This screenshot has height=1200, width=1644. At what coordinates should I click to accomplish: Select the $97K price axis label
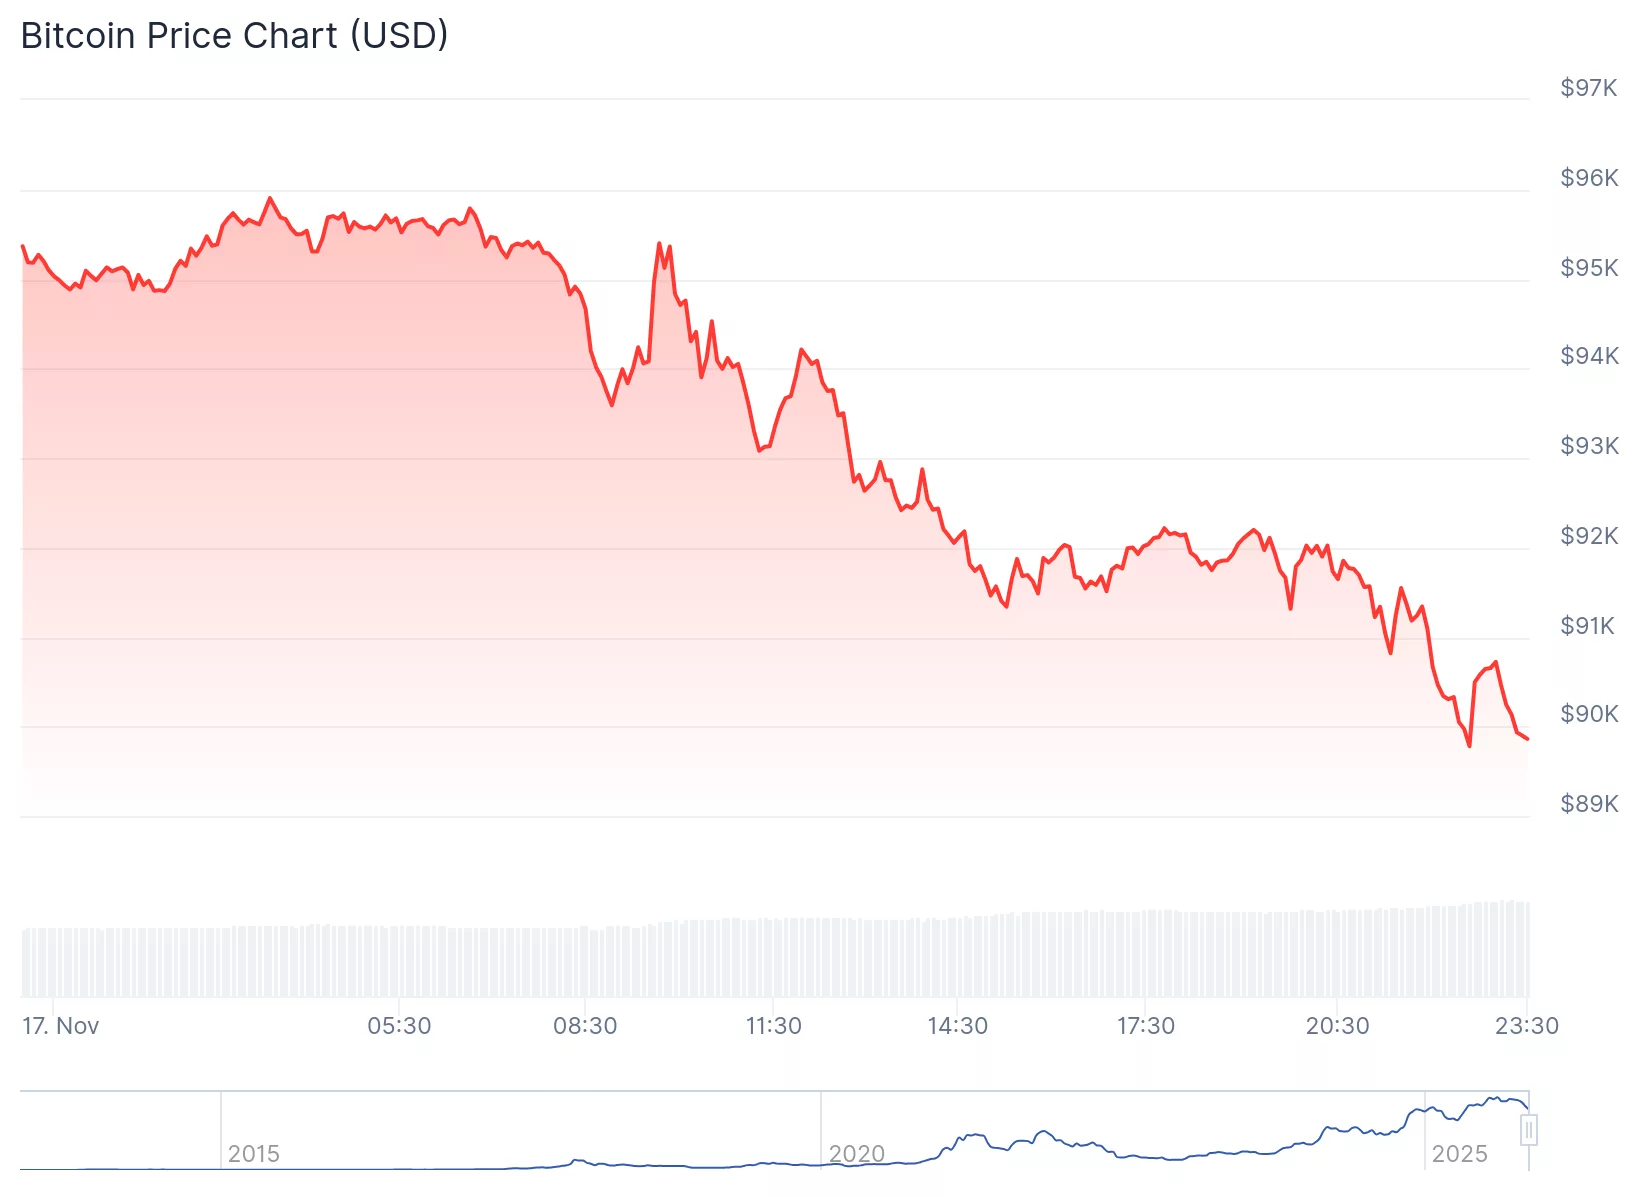1588,88
